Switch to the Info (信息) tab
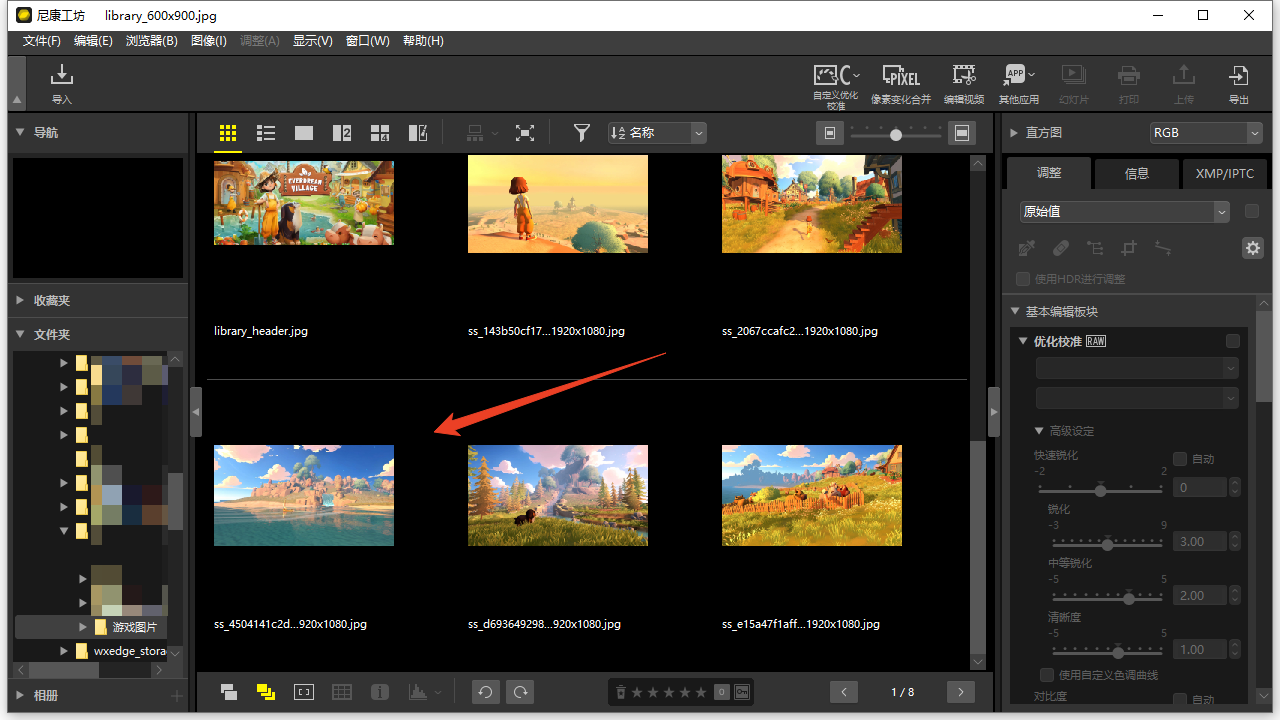1280x720 pixels. pos(1137,173)
